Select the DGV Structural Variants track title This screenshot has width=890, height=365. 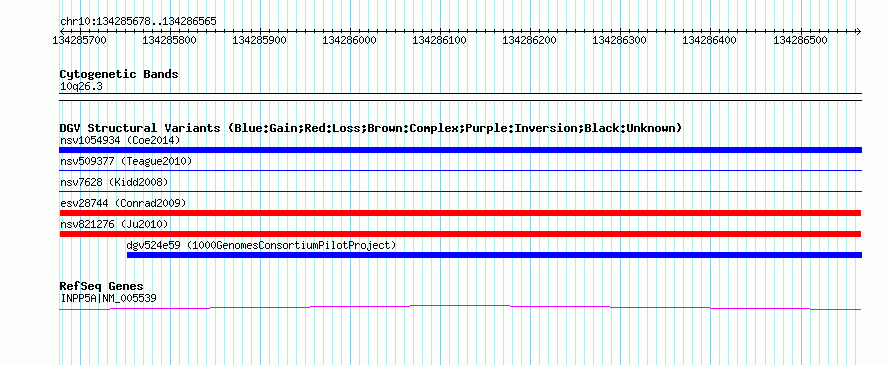(371, 128)
